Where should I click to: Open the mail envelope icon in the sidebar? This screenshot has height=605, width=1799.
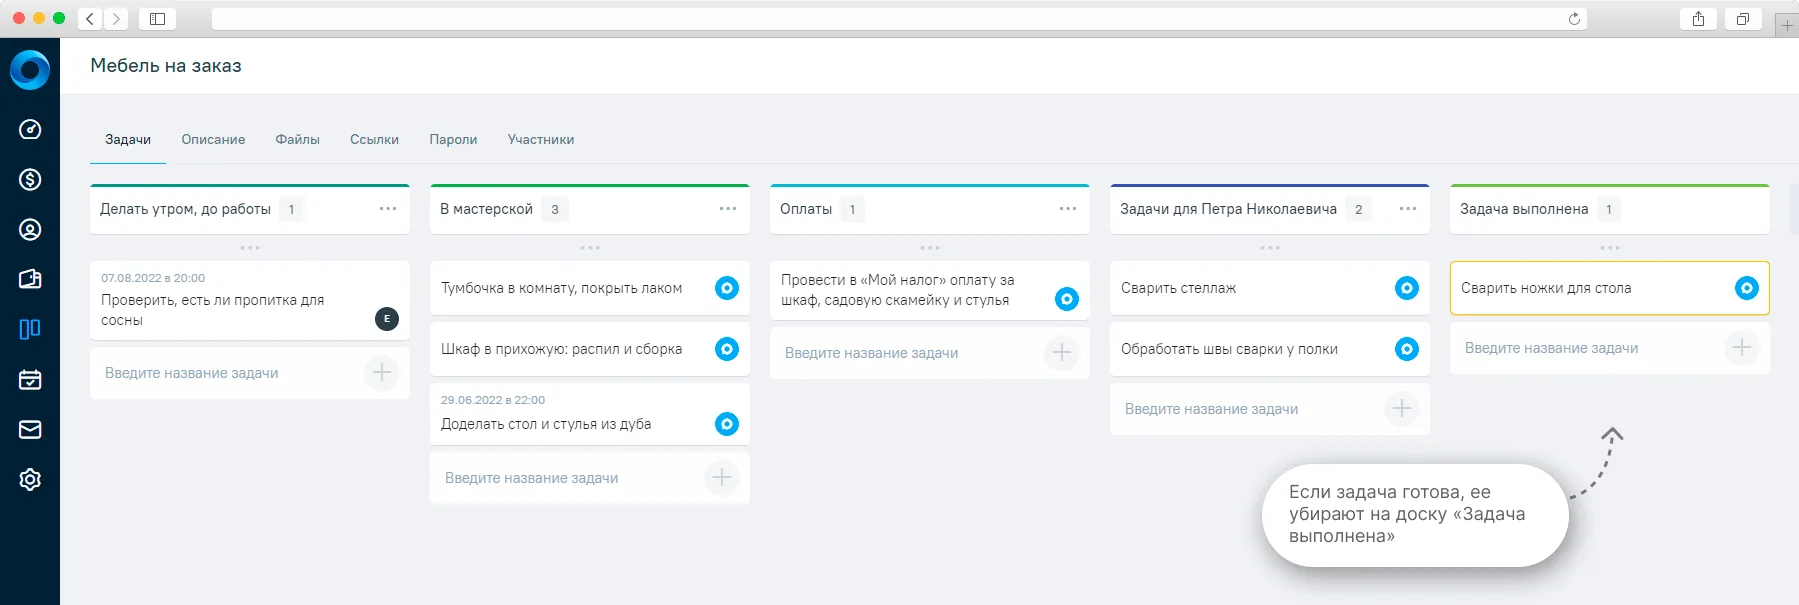(x=30, y=430)
